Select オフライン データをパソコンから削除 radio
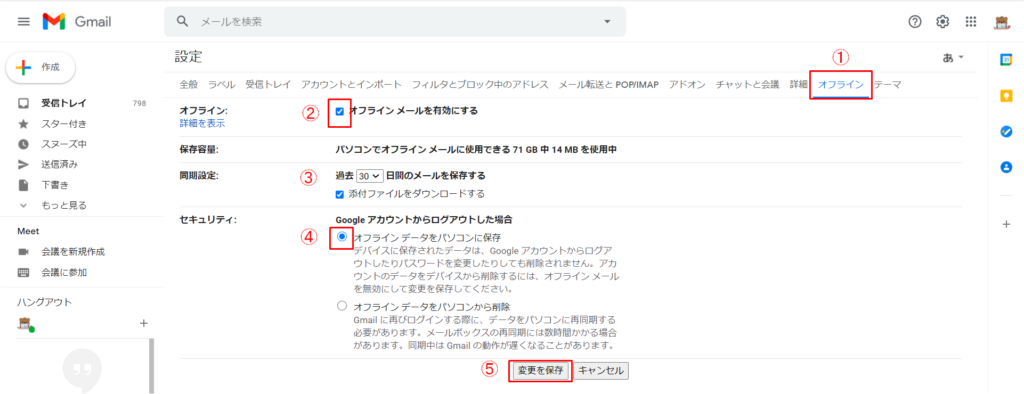The width and height of the screenshot is (1024, 394). coord(342,306)
